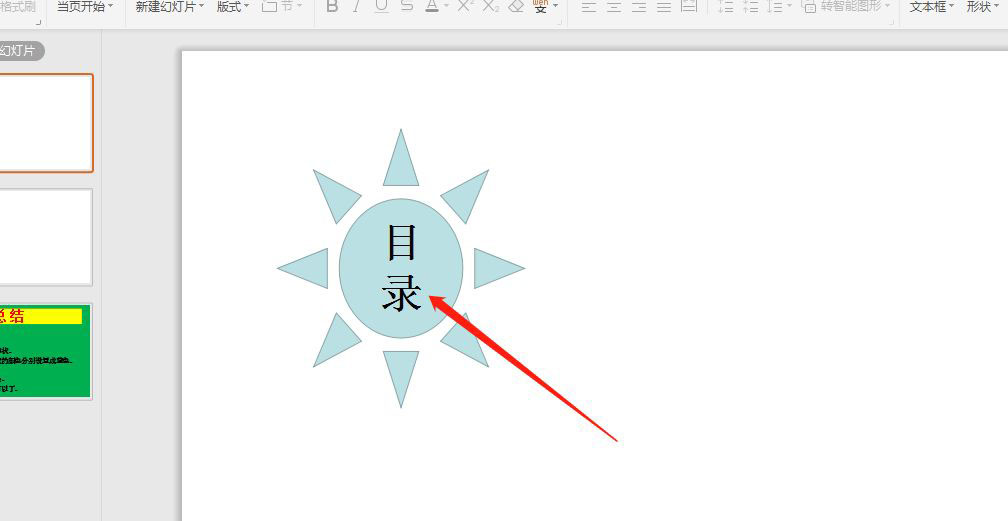Expand the pinyin guide dropdown arrow

555,6
